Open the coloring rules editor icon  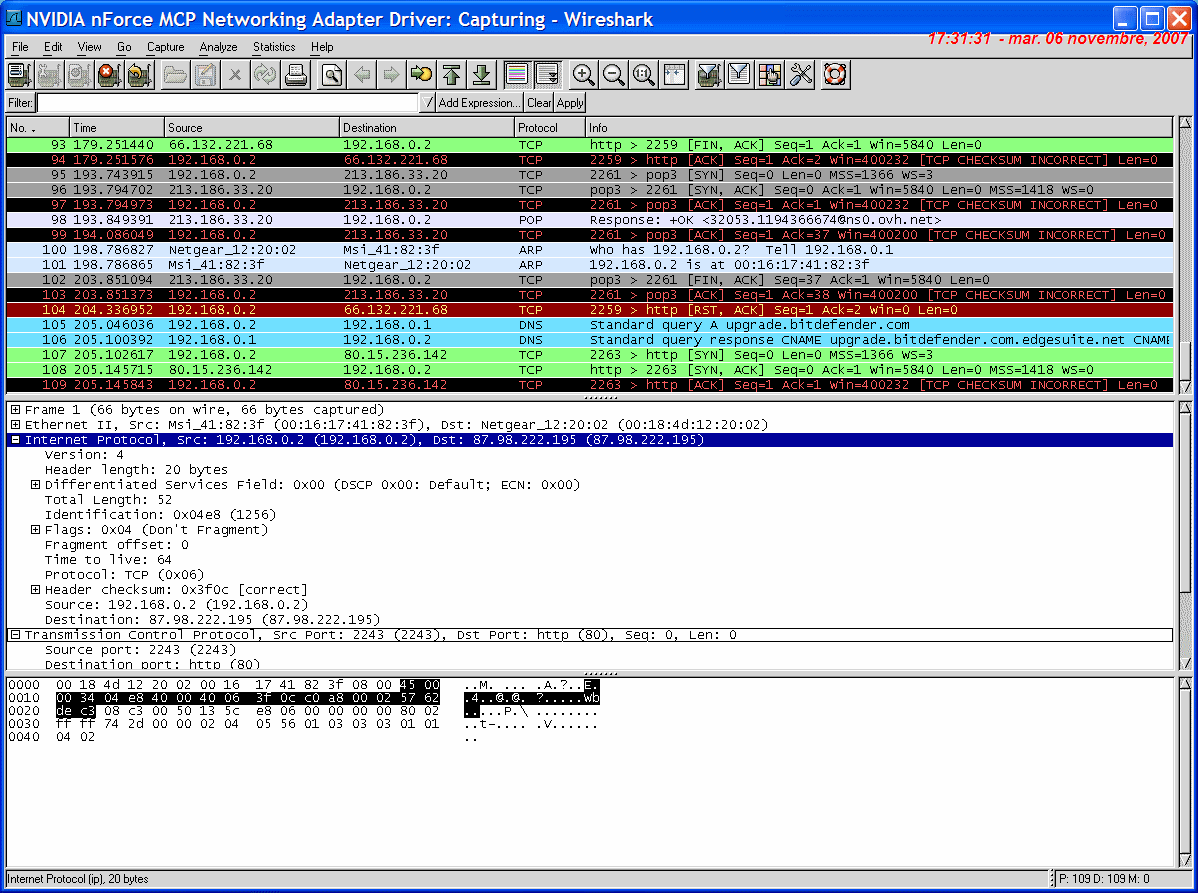coord(769,75)
